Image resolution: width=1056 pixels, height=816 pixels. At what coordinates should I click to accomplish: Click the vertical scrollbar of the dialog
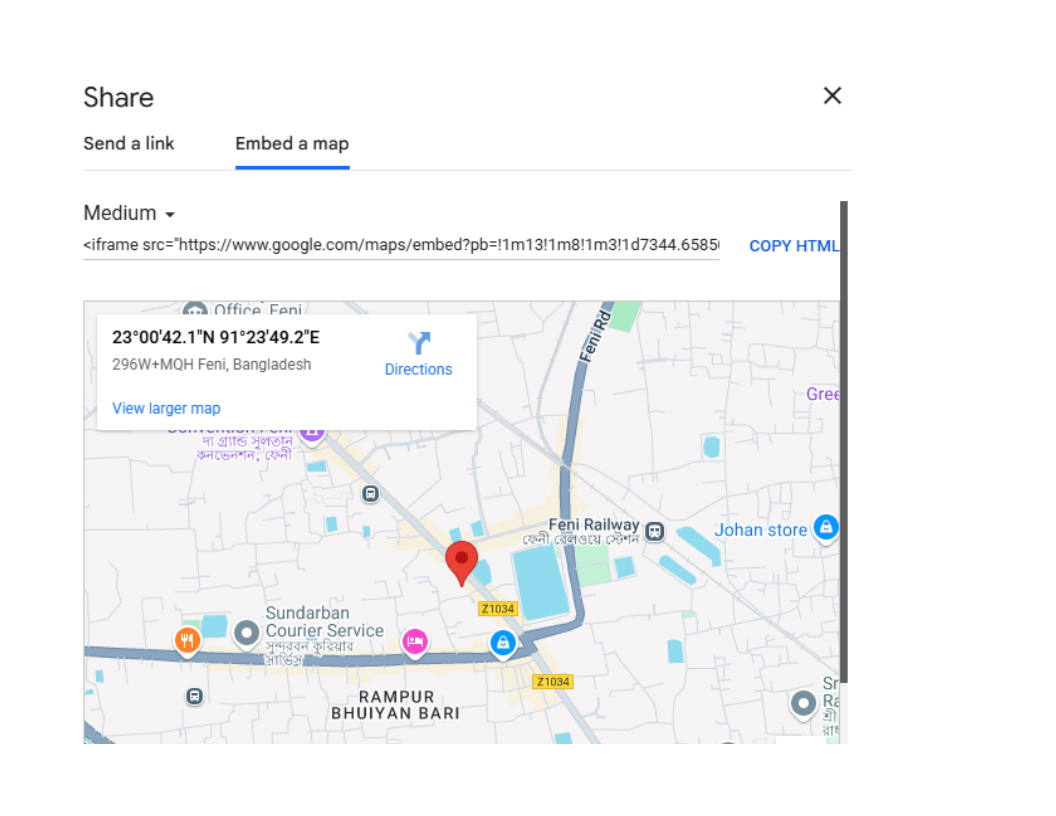(844, 440)
